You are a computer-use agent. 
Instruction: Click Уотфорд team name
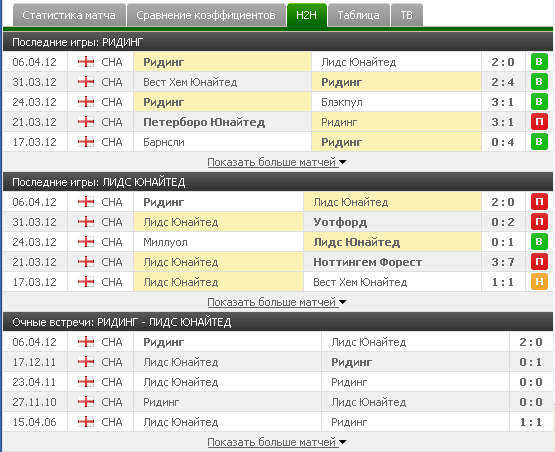coord(340,222)
